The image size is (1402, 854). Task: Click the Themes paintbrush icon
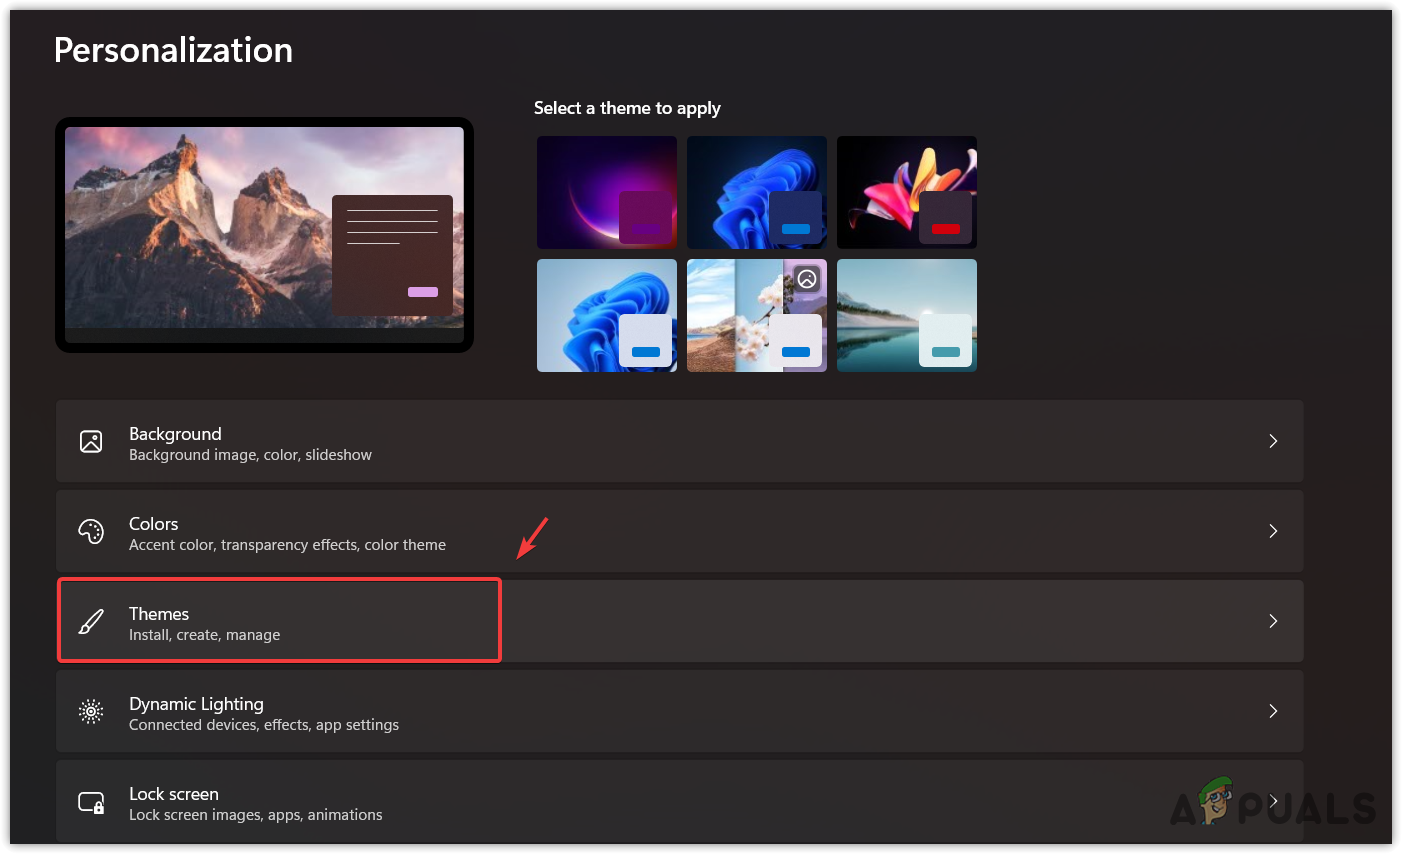[91, 621]
